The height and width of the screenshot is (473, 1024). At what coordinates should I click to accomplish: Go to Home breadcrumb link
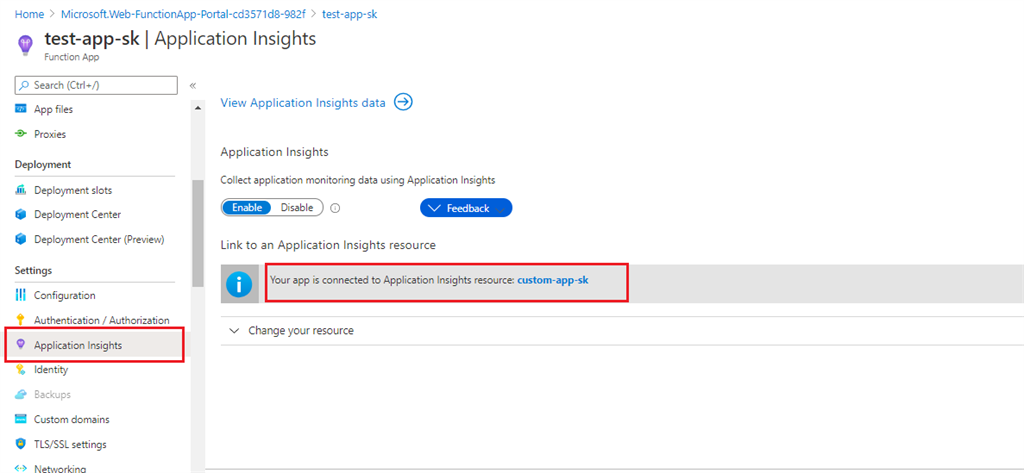29,14
